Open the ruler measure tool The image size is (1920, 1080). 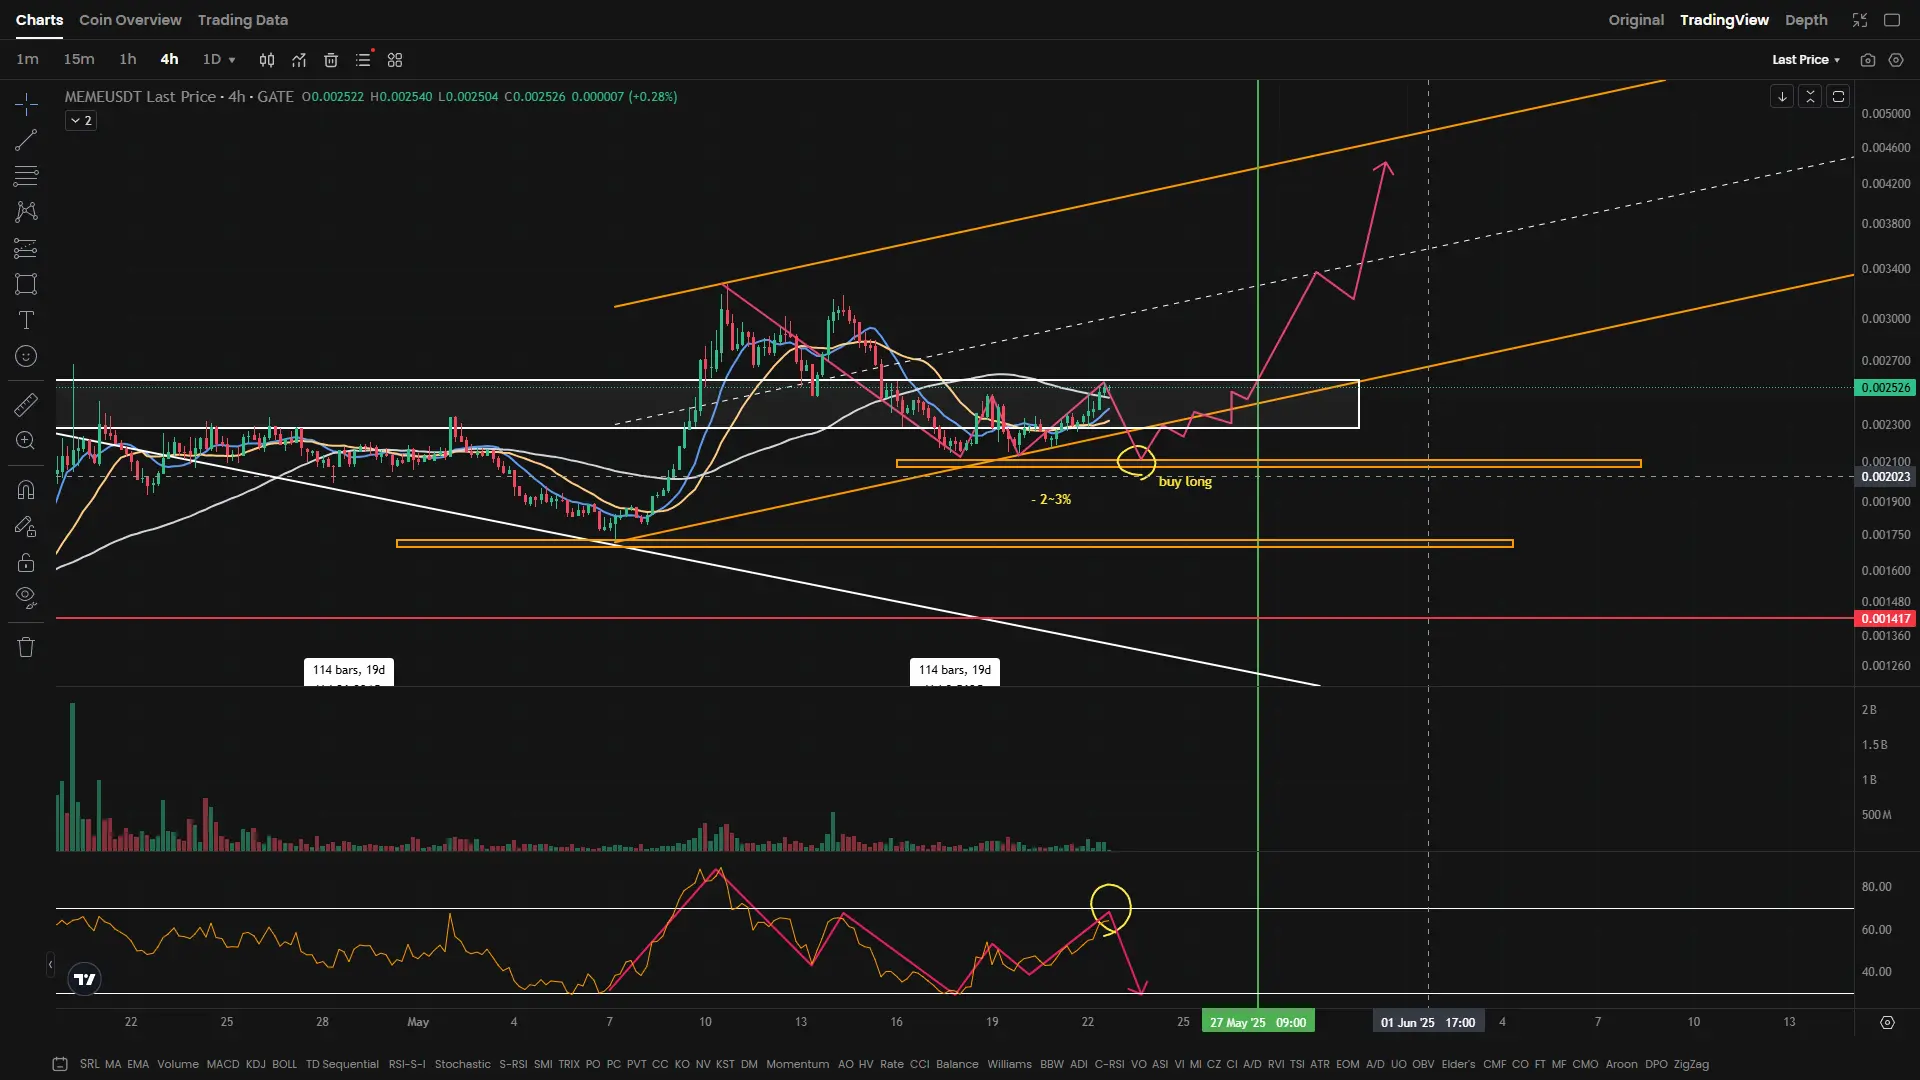click(26, 404)
